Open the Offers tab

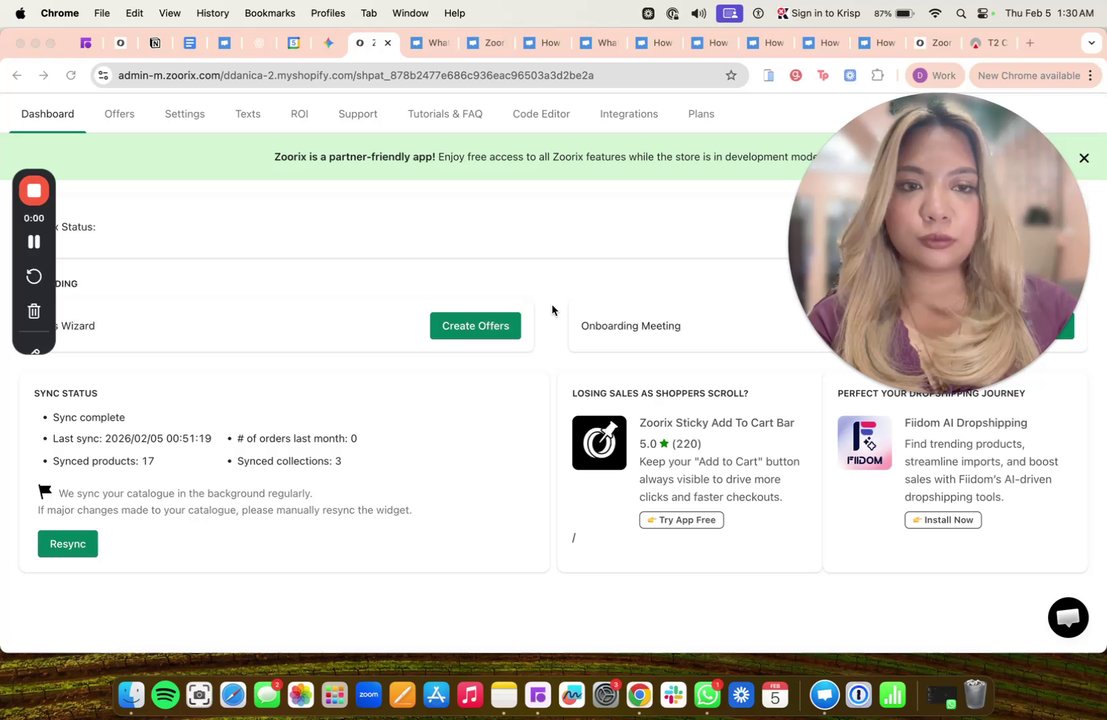coord(119,114)
